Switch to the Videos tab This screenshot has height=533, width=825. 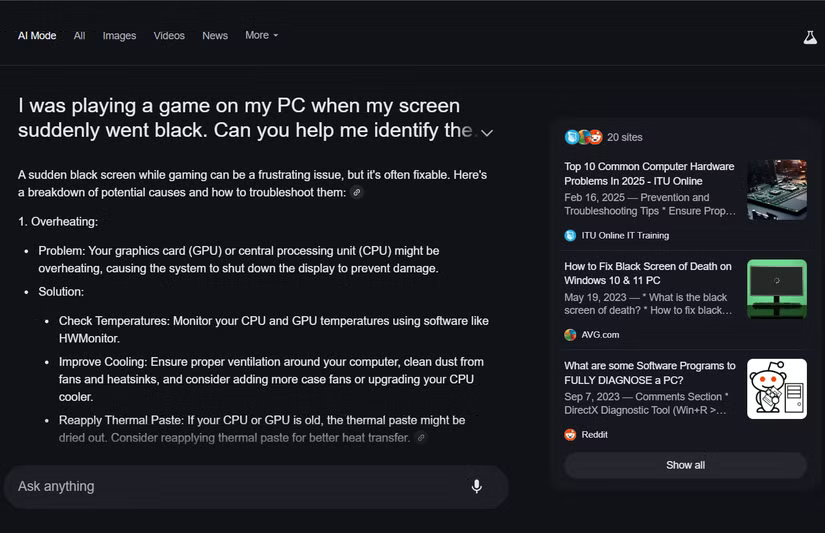coord(169,36)
